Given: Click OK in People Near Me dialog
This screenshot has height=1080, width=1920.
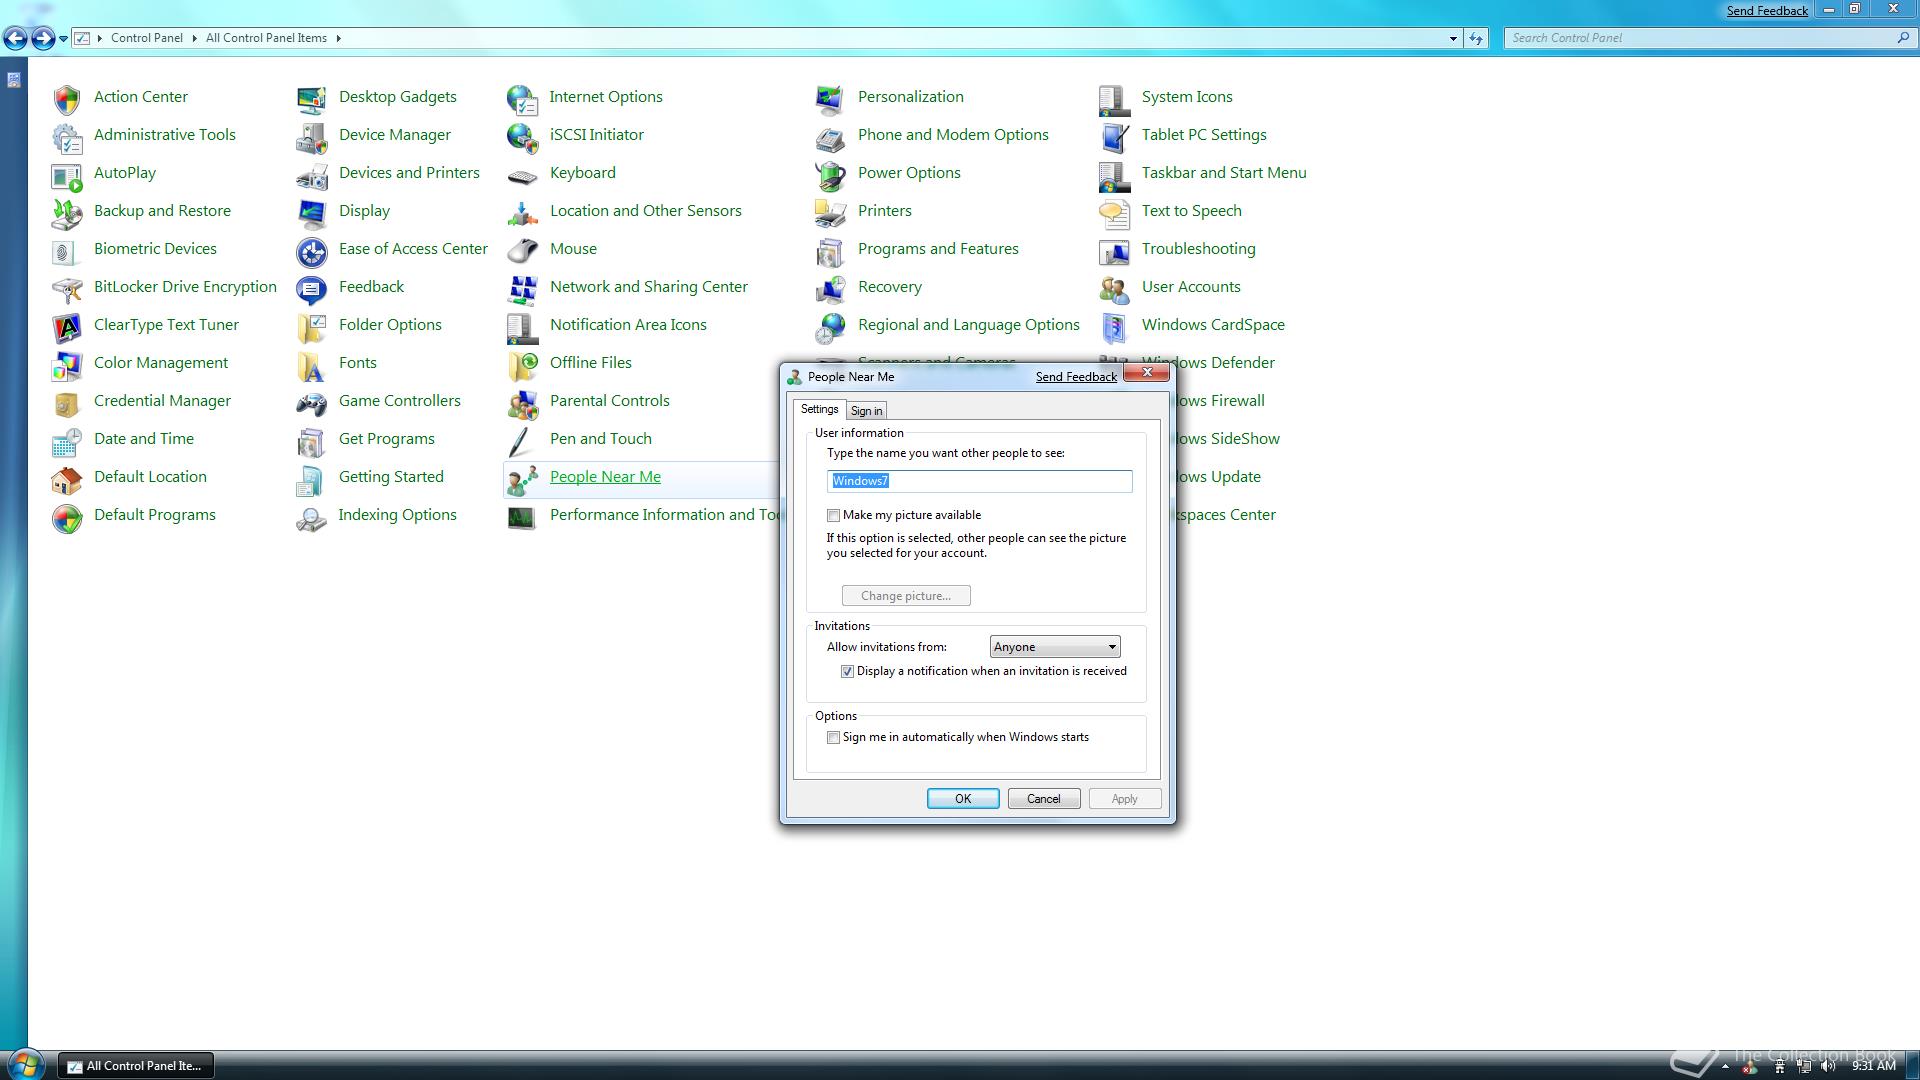Looking at the screenshot, I should 962,798.
